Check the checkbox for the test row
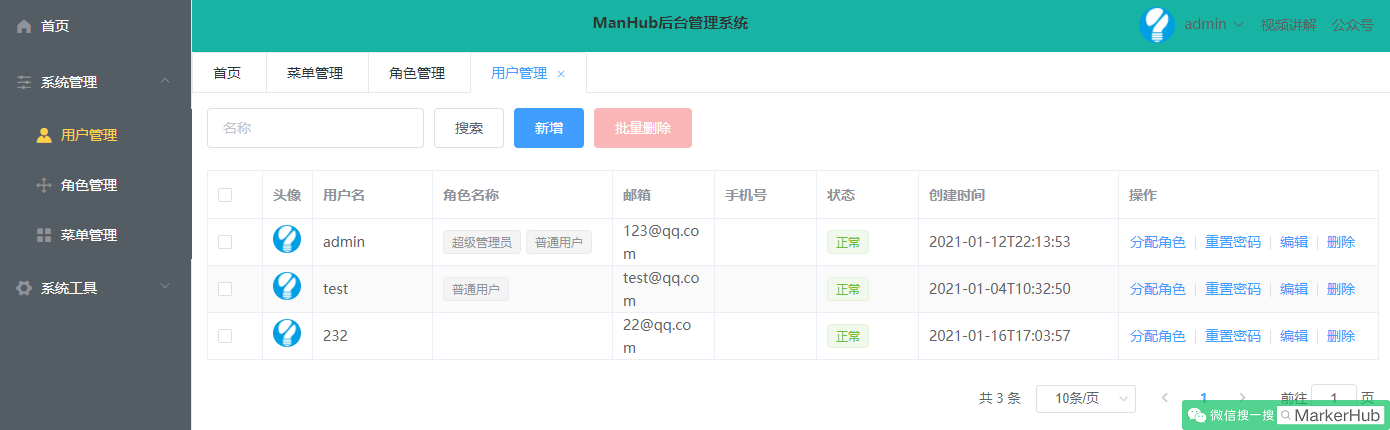This screenshot has height=430, width=1390. (225, 289)
